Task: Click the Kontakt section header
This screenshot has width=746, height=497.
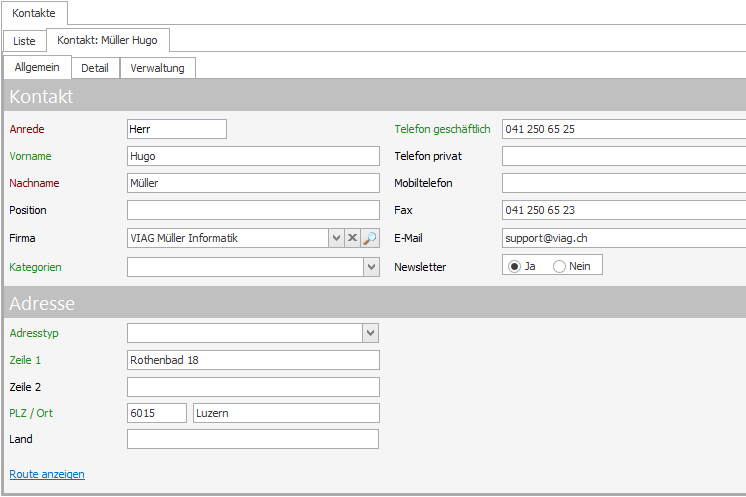Action: pos(375,96)
